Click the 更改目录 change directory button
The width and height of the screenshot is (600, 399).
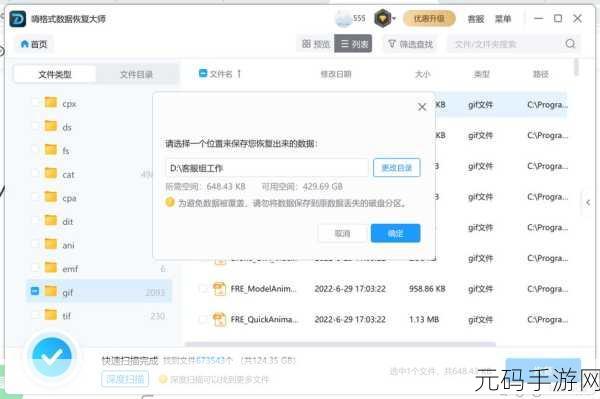pos(396,168)
